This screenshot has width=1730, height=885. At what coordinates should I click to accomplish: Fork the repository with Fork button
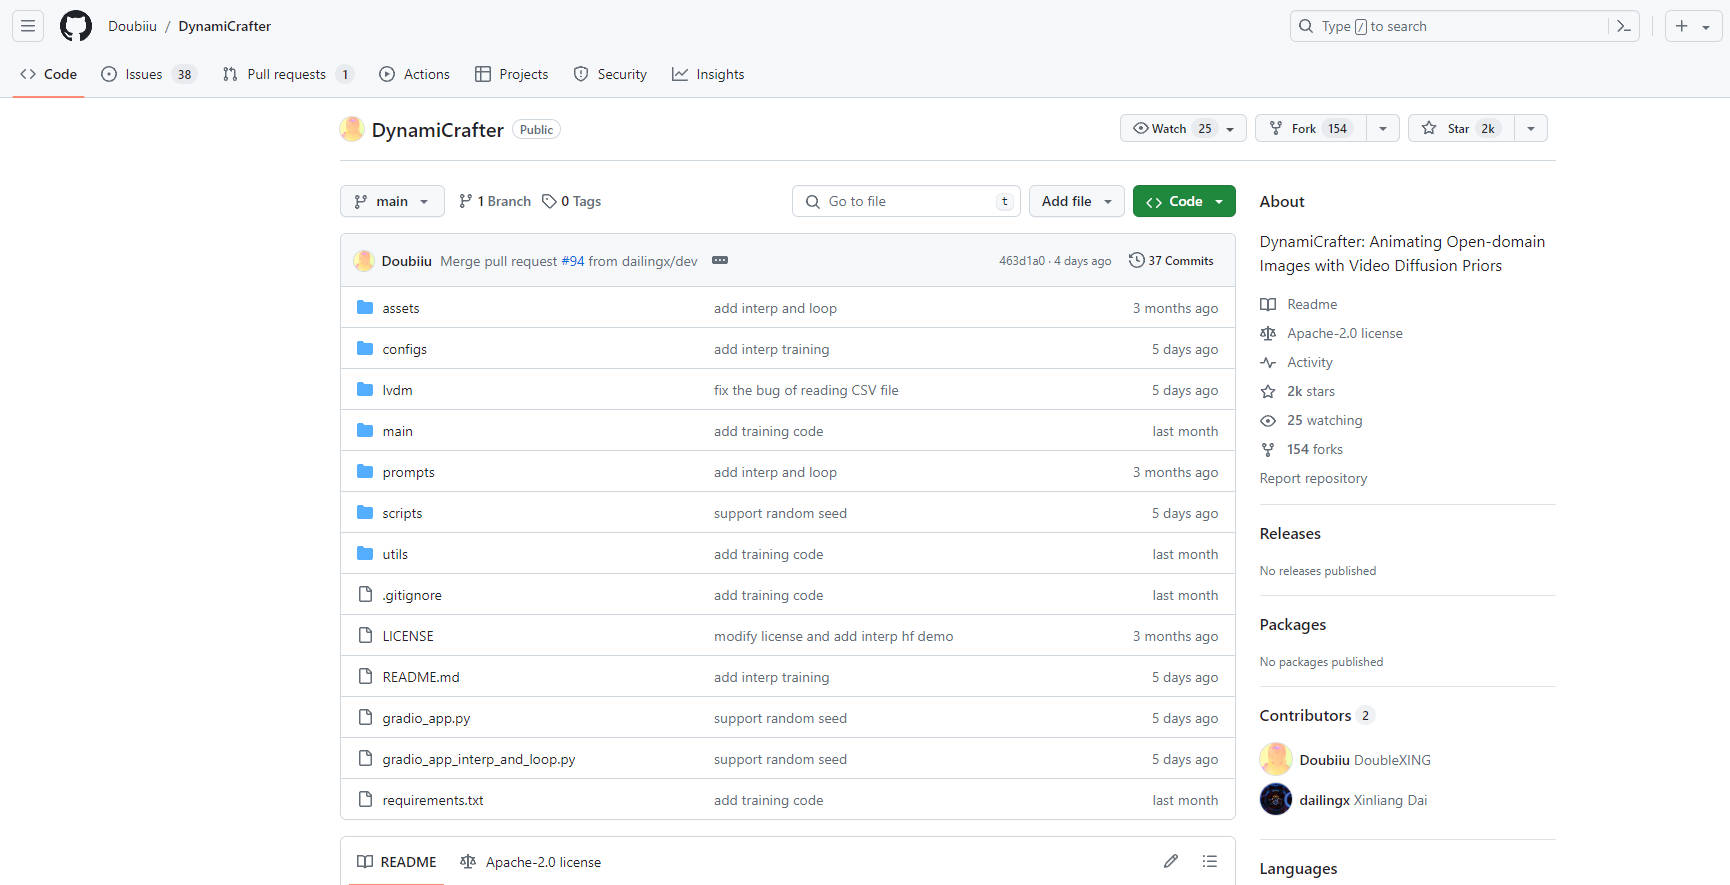1310,128
